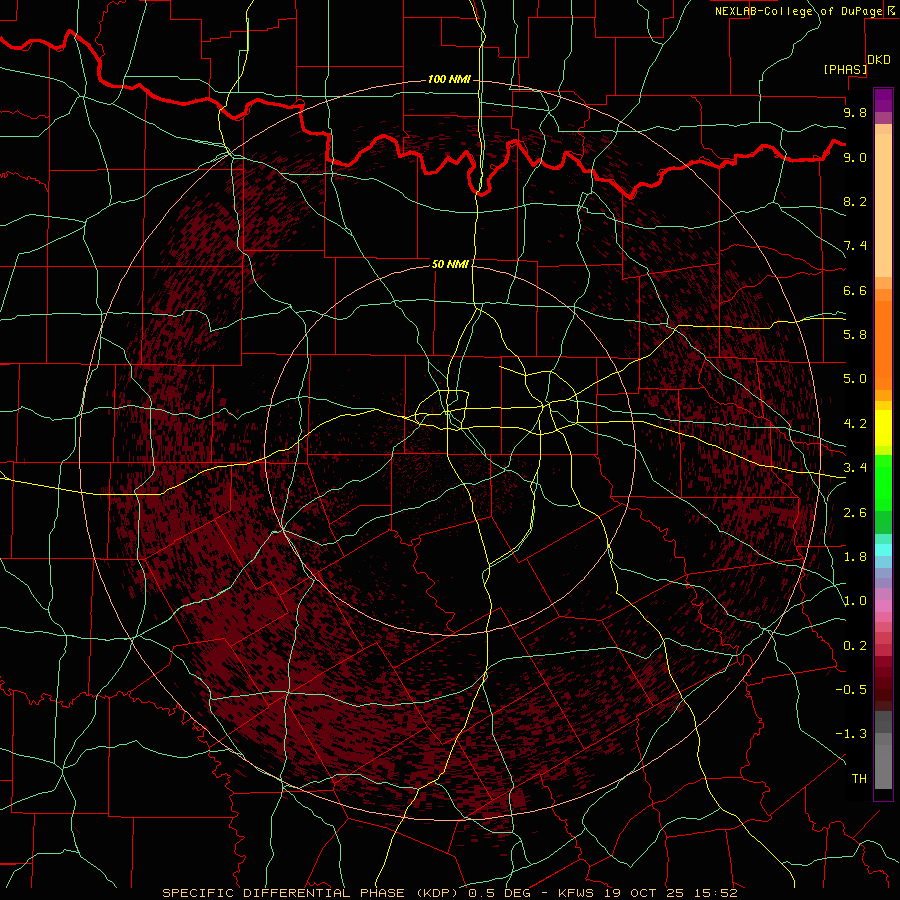Pick the peach band of the color scale

point(883,205)
